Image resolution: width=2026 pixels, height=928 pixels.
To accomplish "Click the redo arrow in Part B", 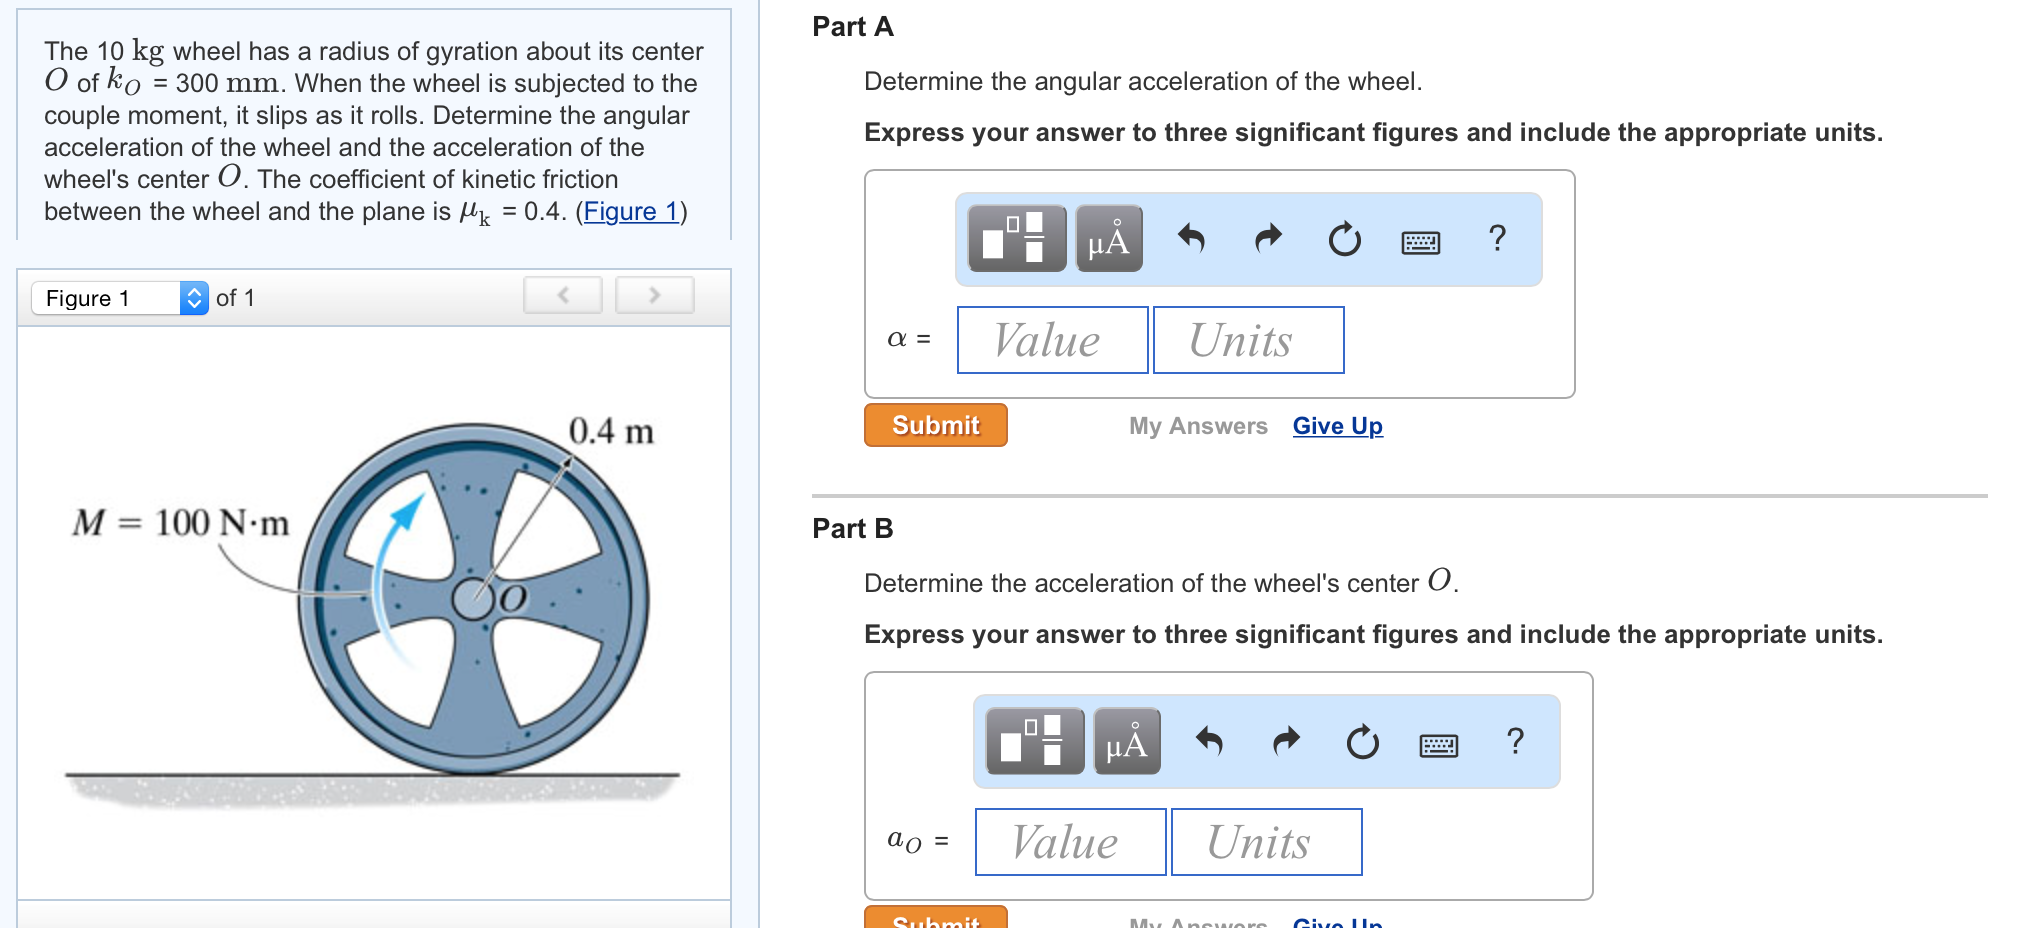I will pos(1286,741).
